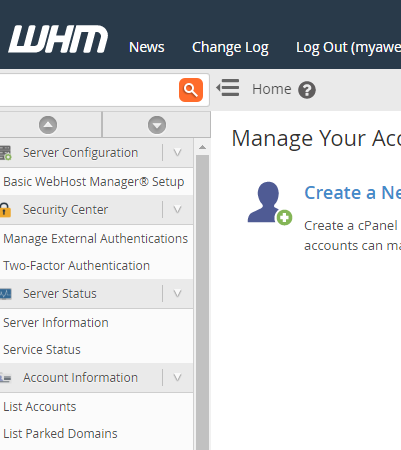
Task: Click the Account Information icon
Action: 5,378
